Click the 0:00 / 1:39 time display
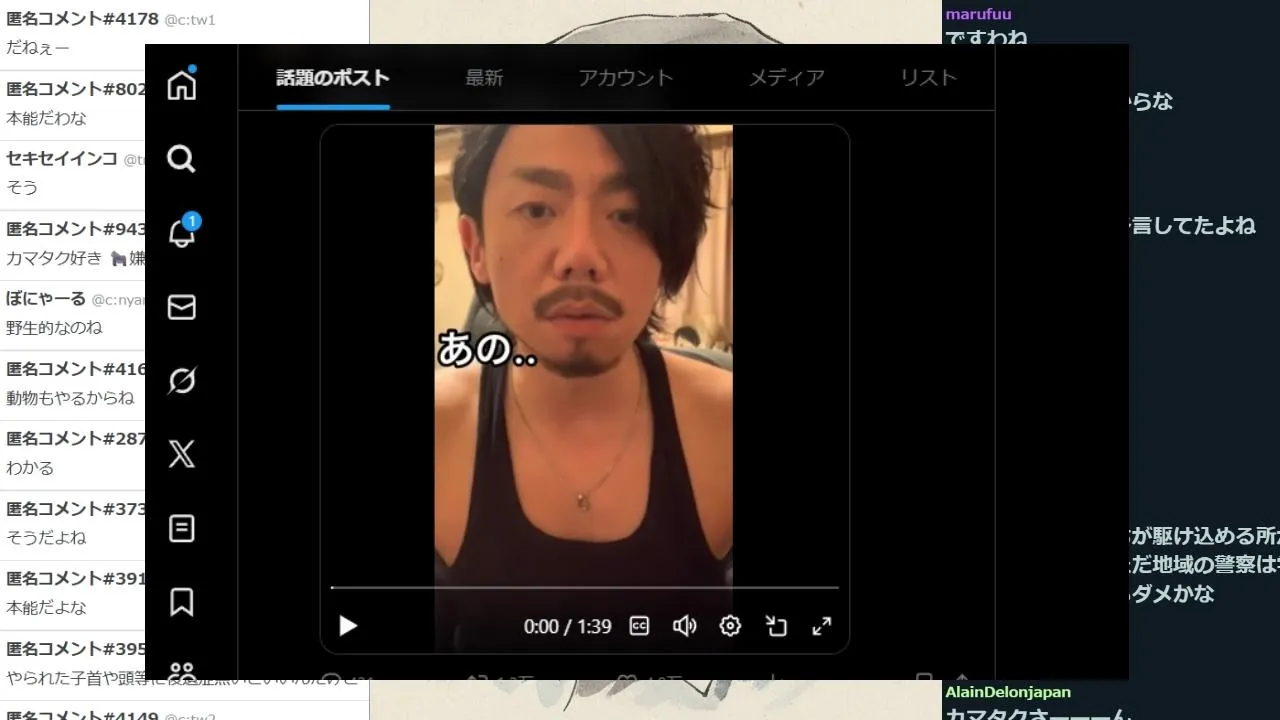This screenshot has height=720, width=1280. click(567, 626)
